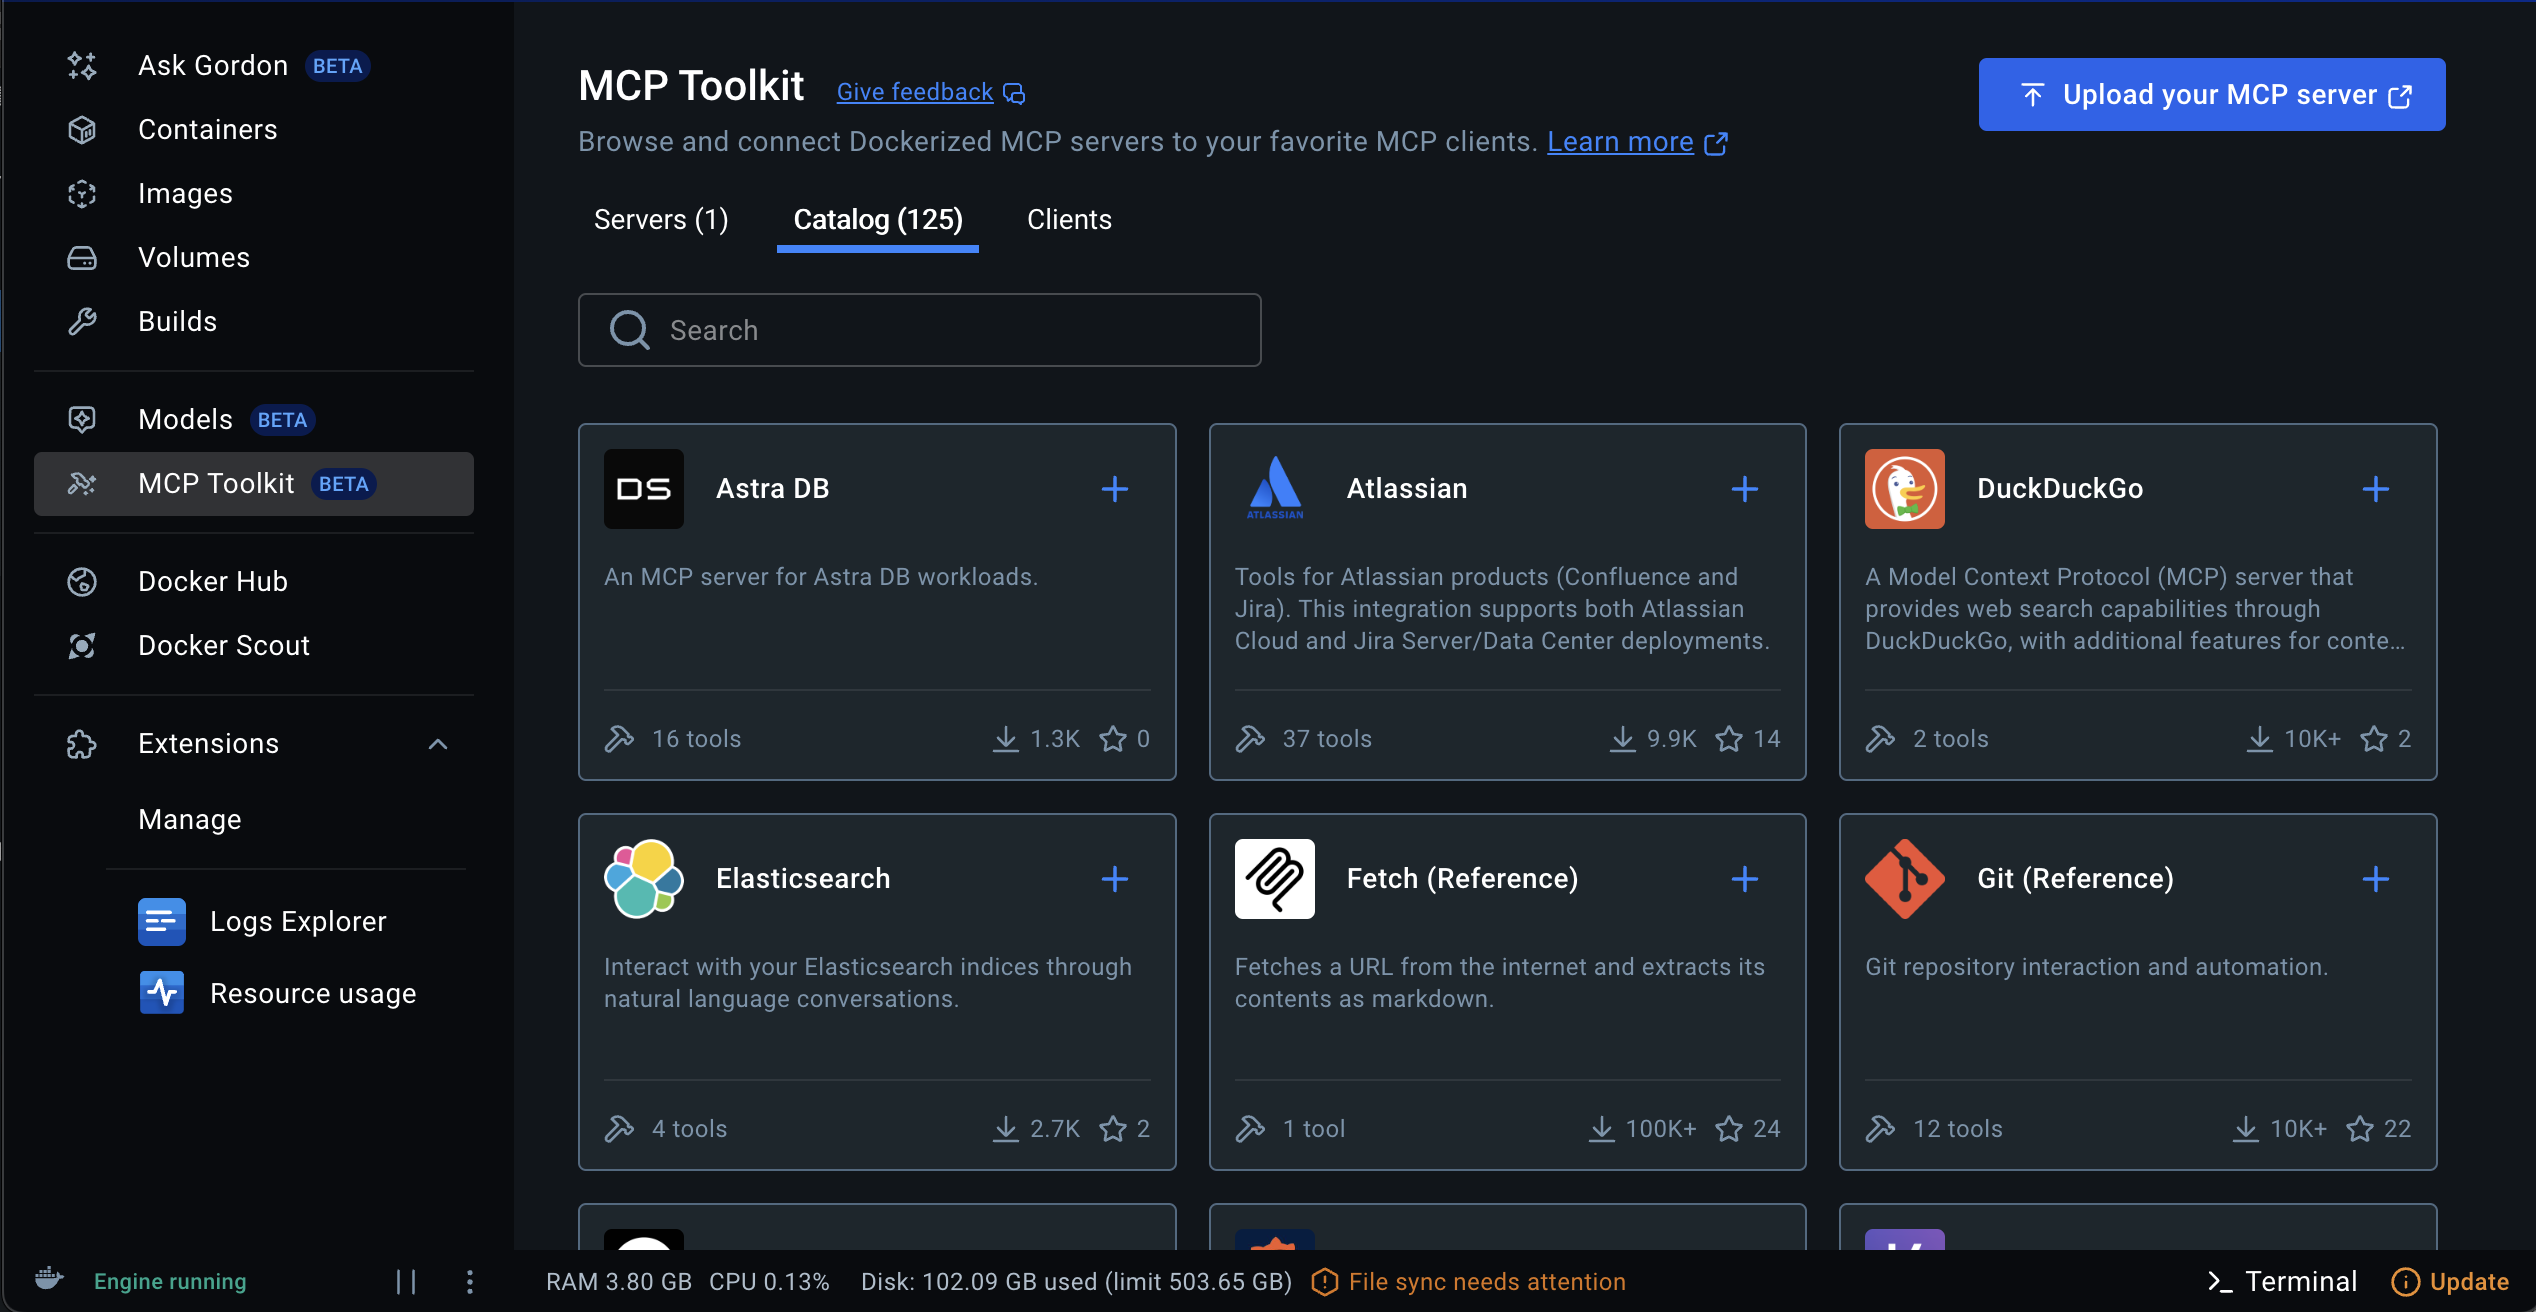The width and height of the screenshot is (2536, 1312).
Task: Click the Extensions puzzle icon
Action: pos(82,744)
